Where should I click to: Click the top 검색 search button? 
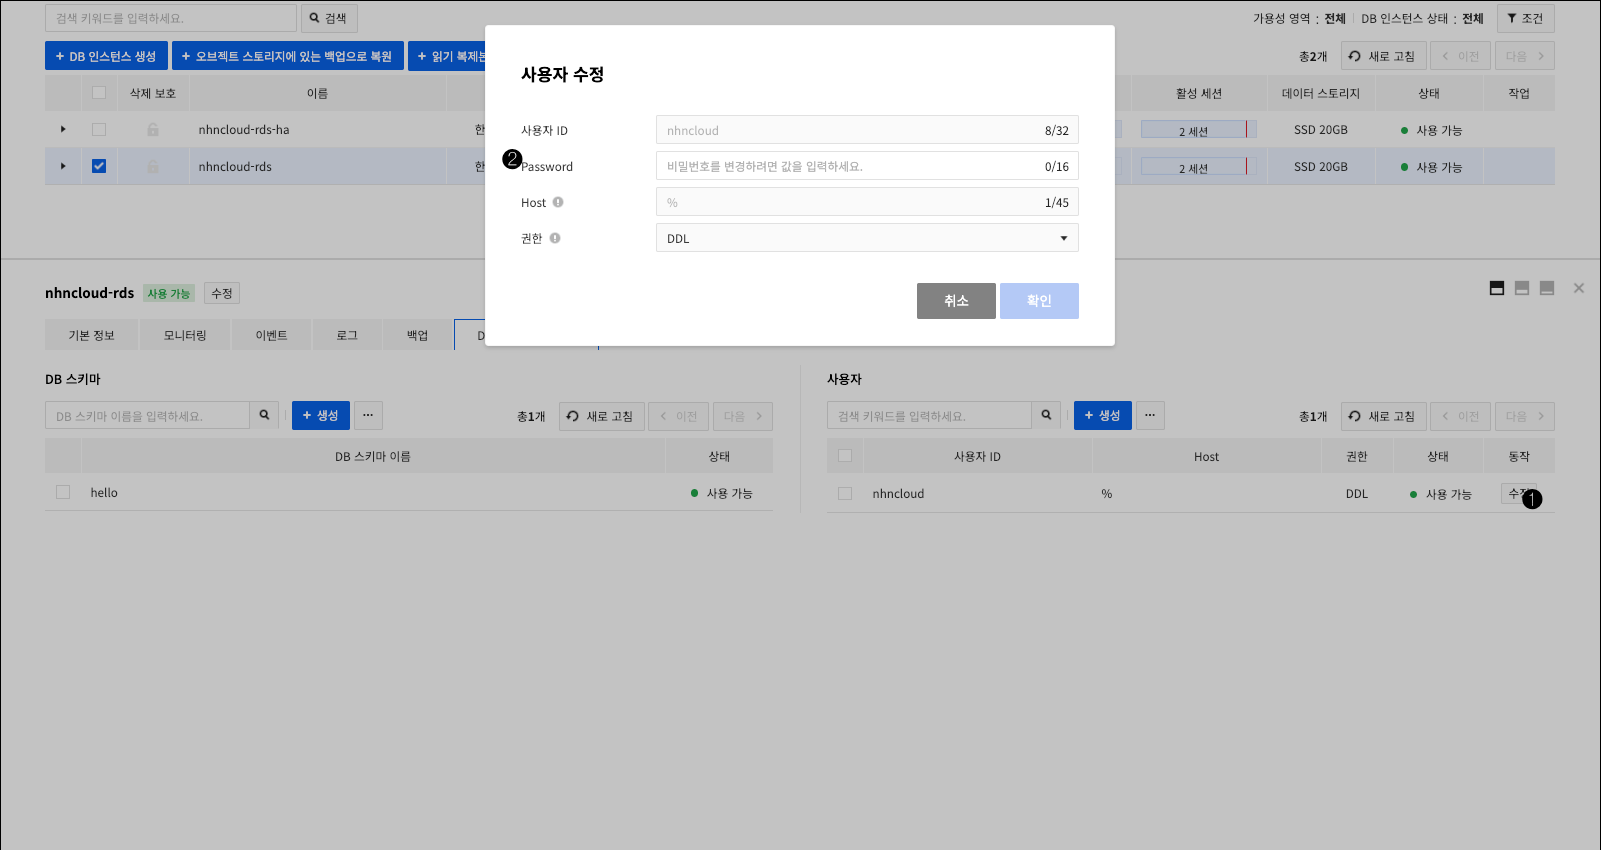coord(329,18)
